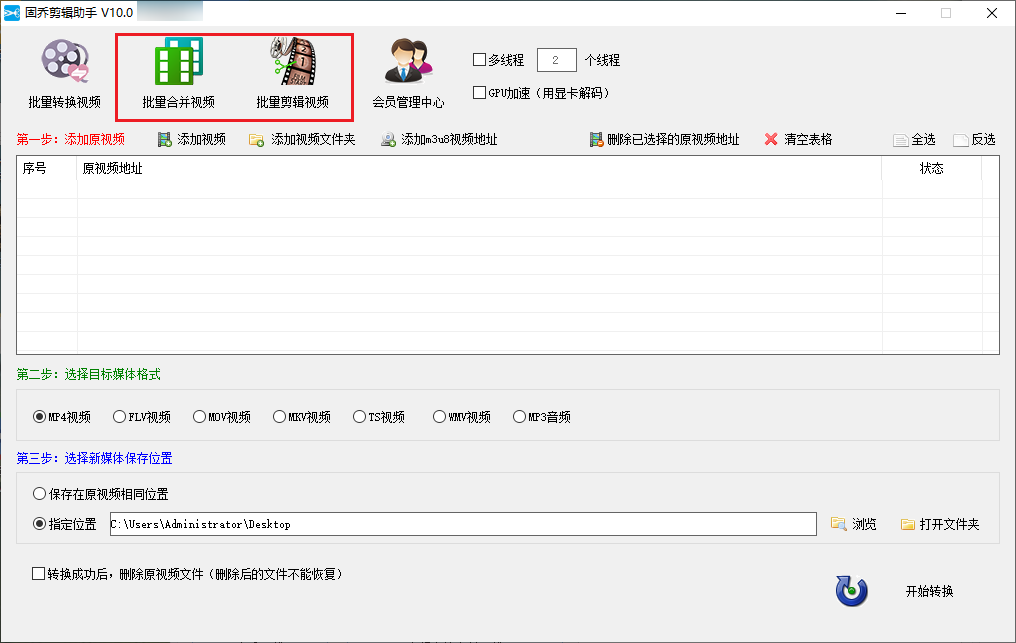Screen dimensions: 1016x643
Task: Minimize the 固乔剪辑助手 window
Action: [x=901, y=13]
